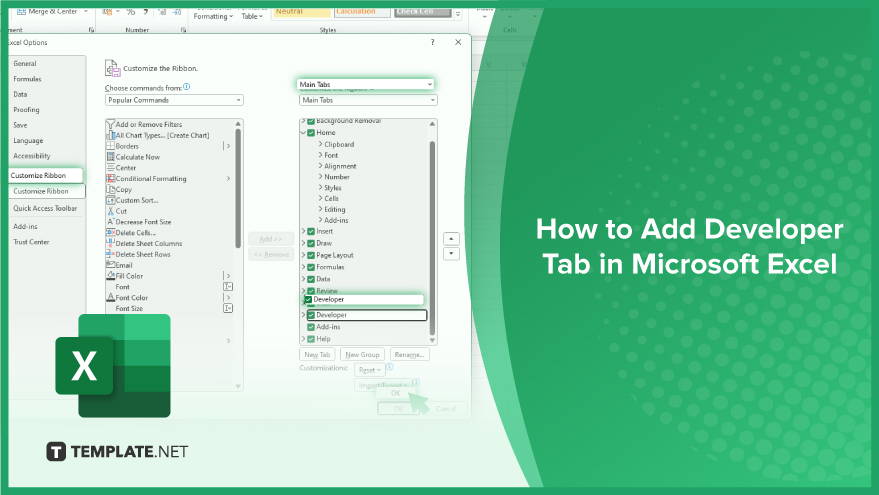Toggle the Insert tab checkbox
Viewport: 879px width, 495px height.
311,232
